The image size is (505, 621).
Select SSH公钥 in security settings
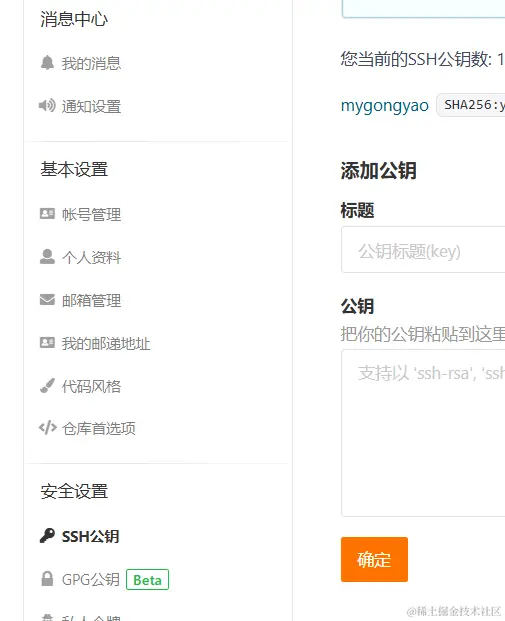tap(90, 536)
